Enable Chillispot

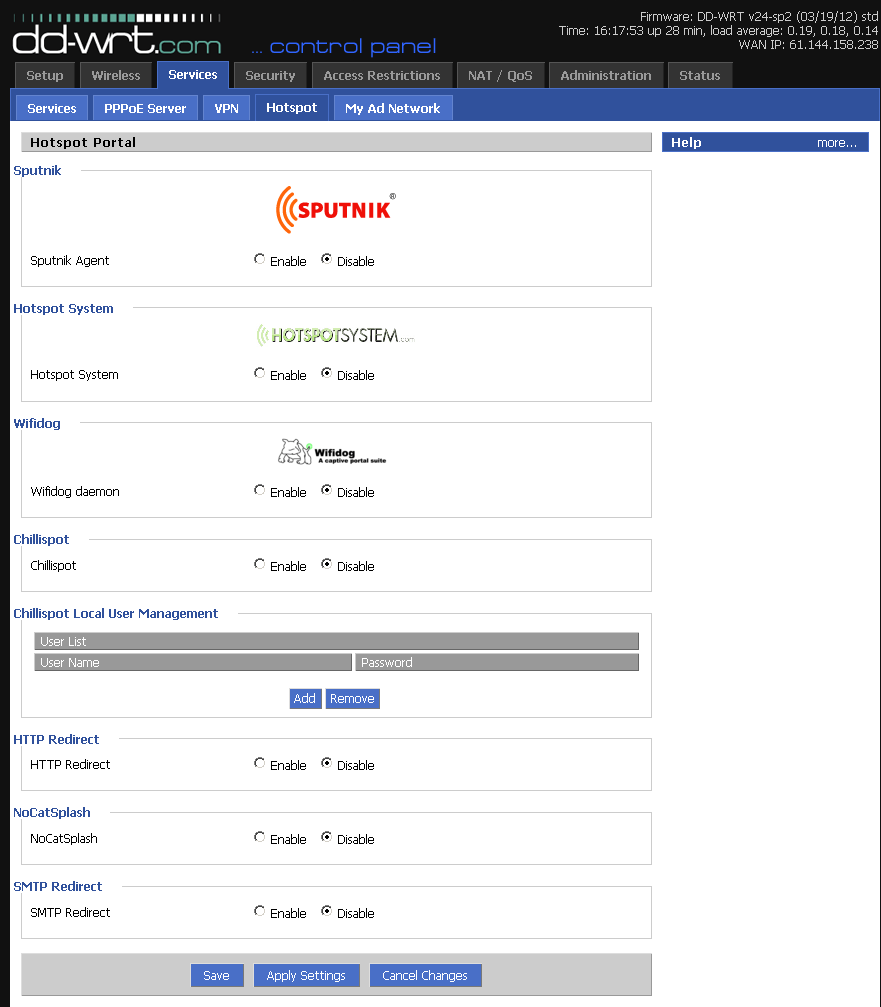point(259,565)
